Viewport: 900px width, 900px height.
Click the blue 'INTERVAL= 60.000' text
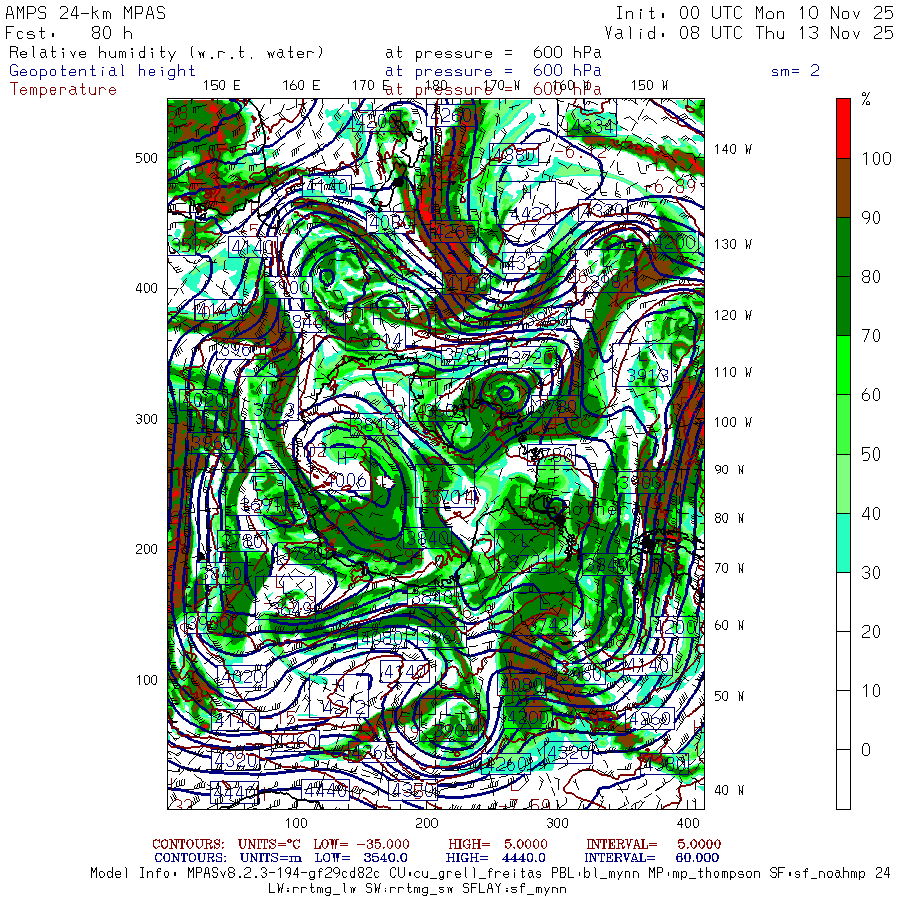tap(651, 858)
